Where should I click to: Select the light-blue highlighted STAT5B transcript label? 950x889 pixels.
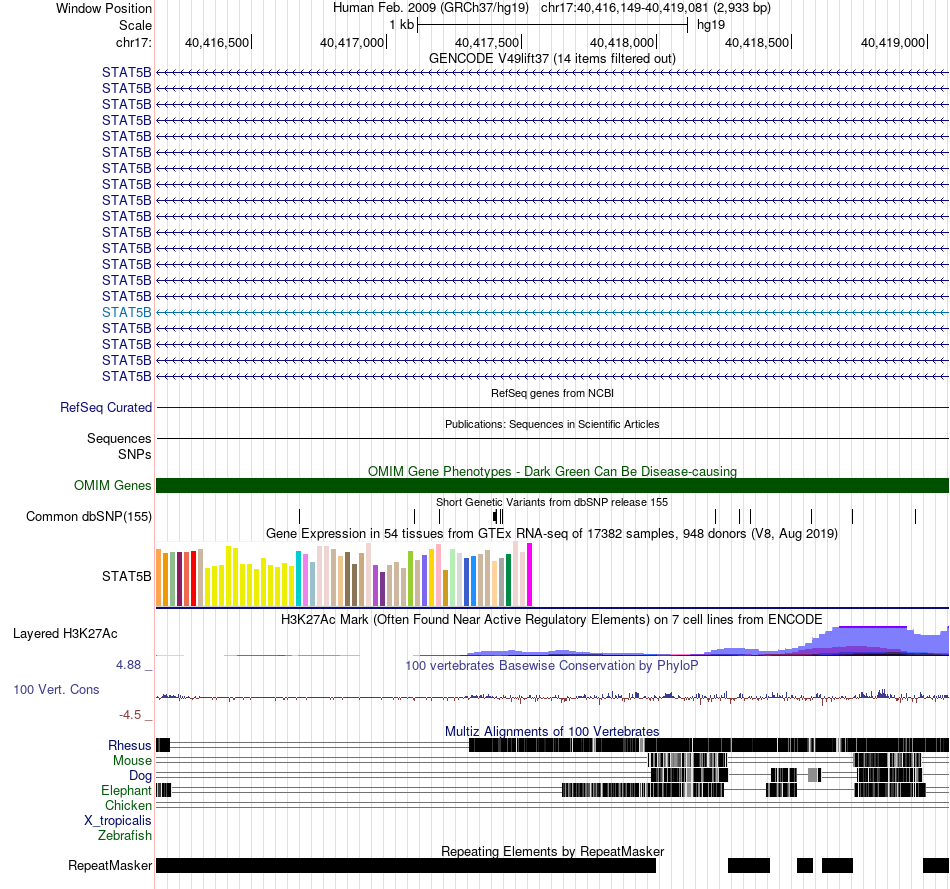(127, 312)
